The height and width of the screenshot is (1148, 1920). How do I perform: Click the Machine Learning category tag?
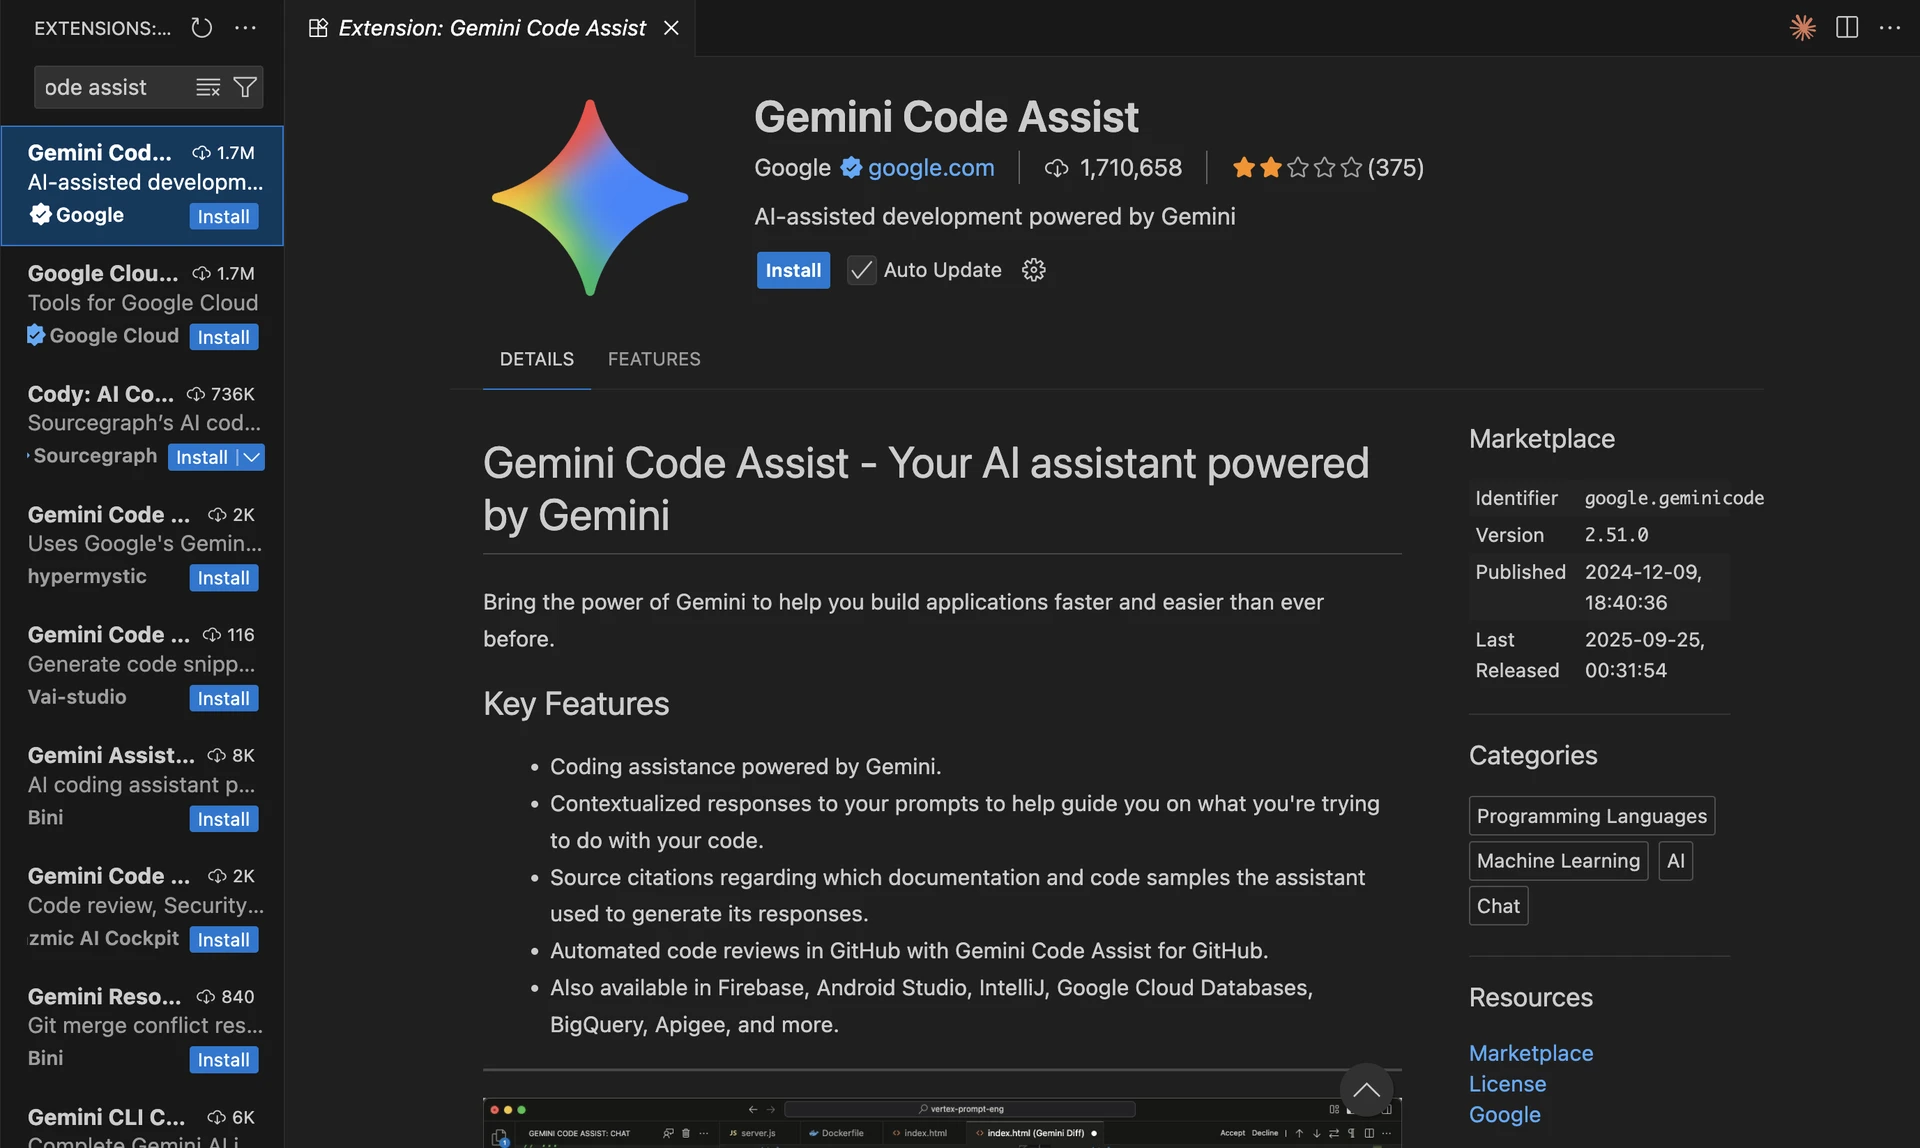[x=1557, y=861]
